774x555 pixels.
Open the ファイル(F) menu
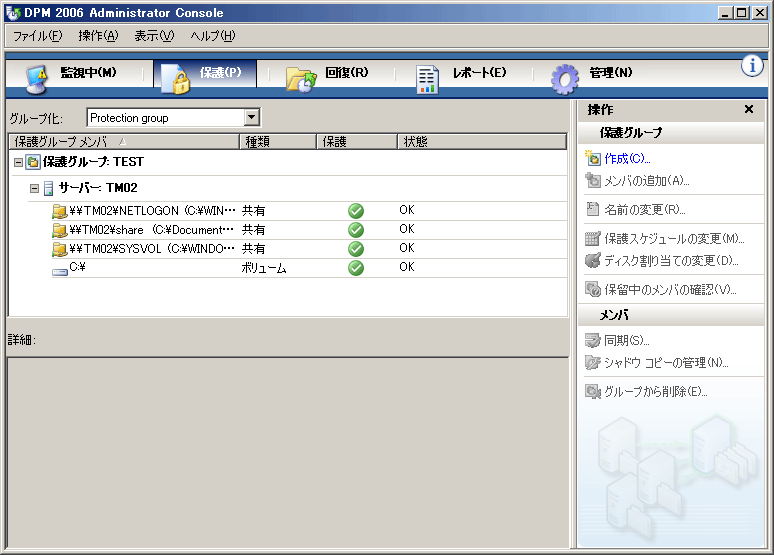[x=38, y=36]
